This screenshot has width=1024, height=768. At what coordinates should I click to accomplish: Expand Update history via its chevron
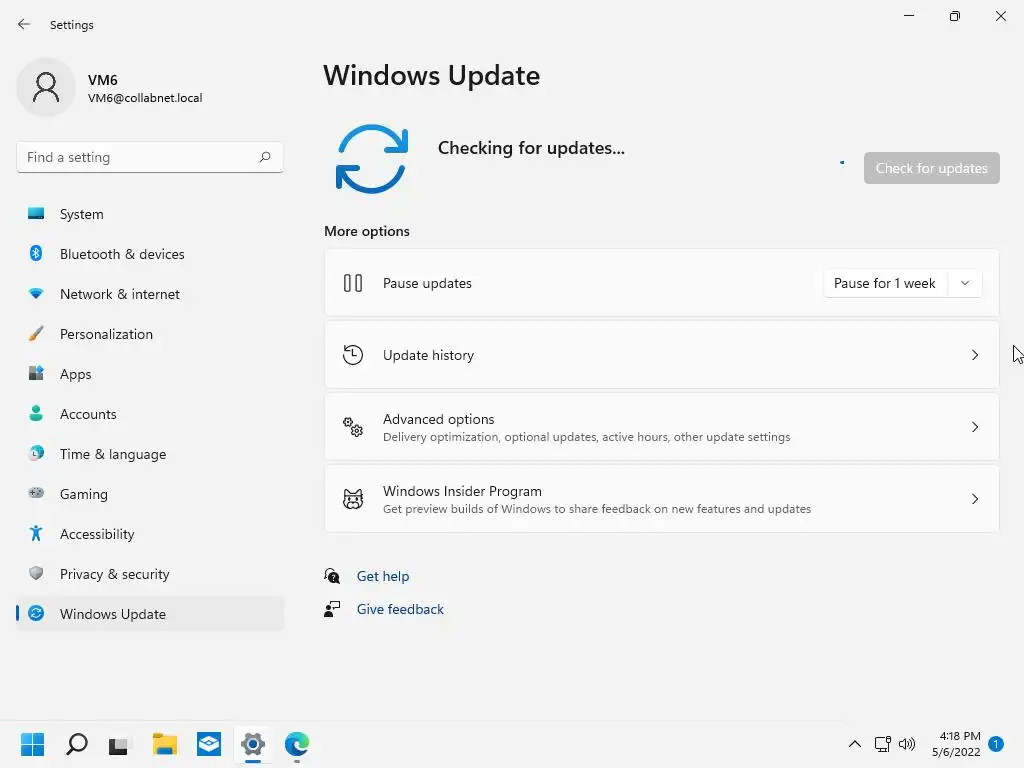(974, 355)
